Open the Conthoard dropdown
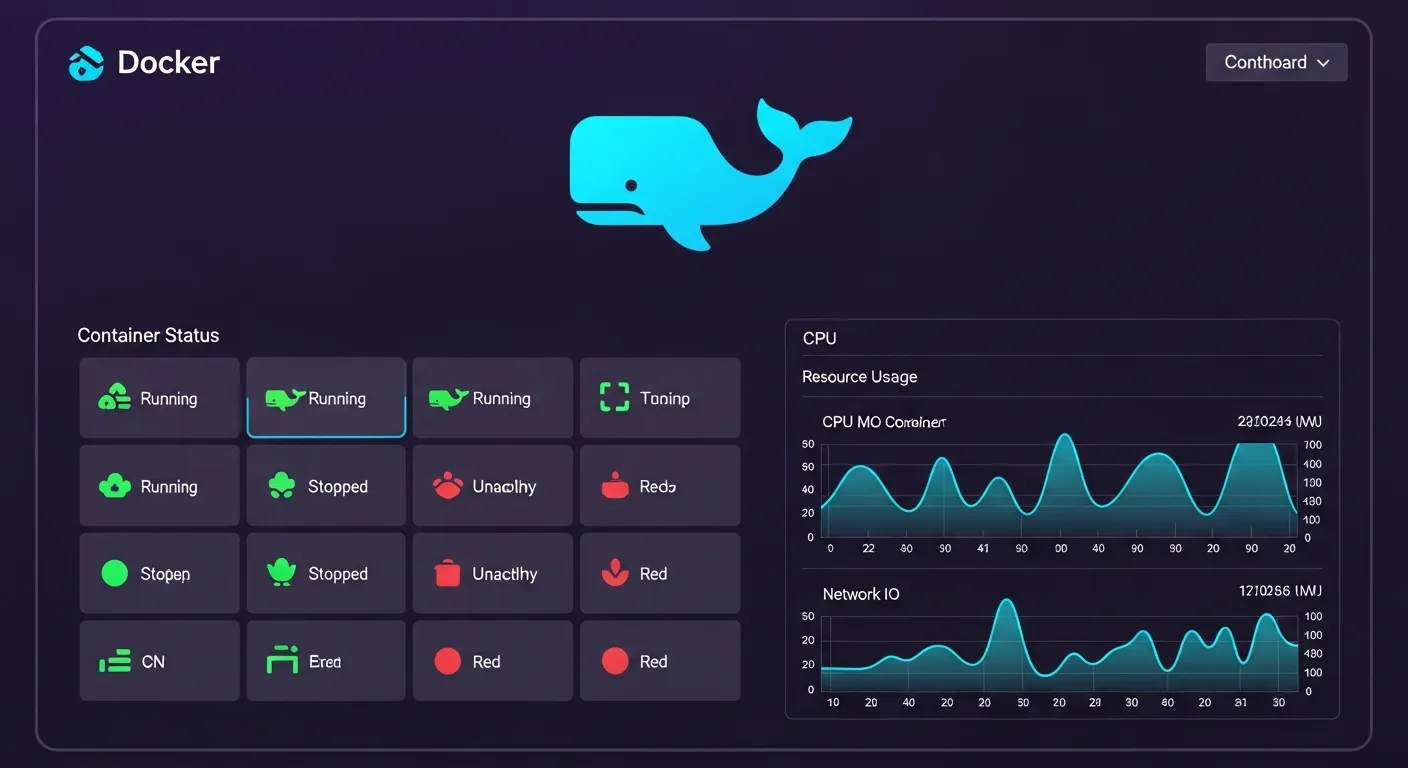 [x=1276, y=62]
